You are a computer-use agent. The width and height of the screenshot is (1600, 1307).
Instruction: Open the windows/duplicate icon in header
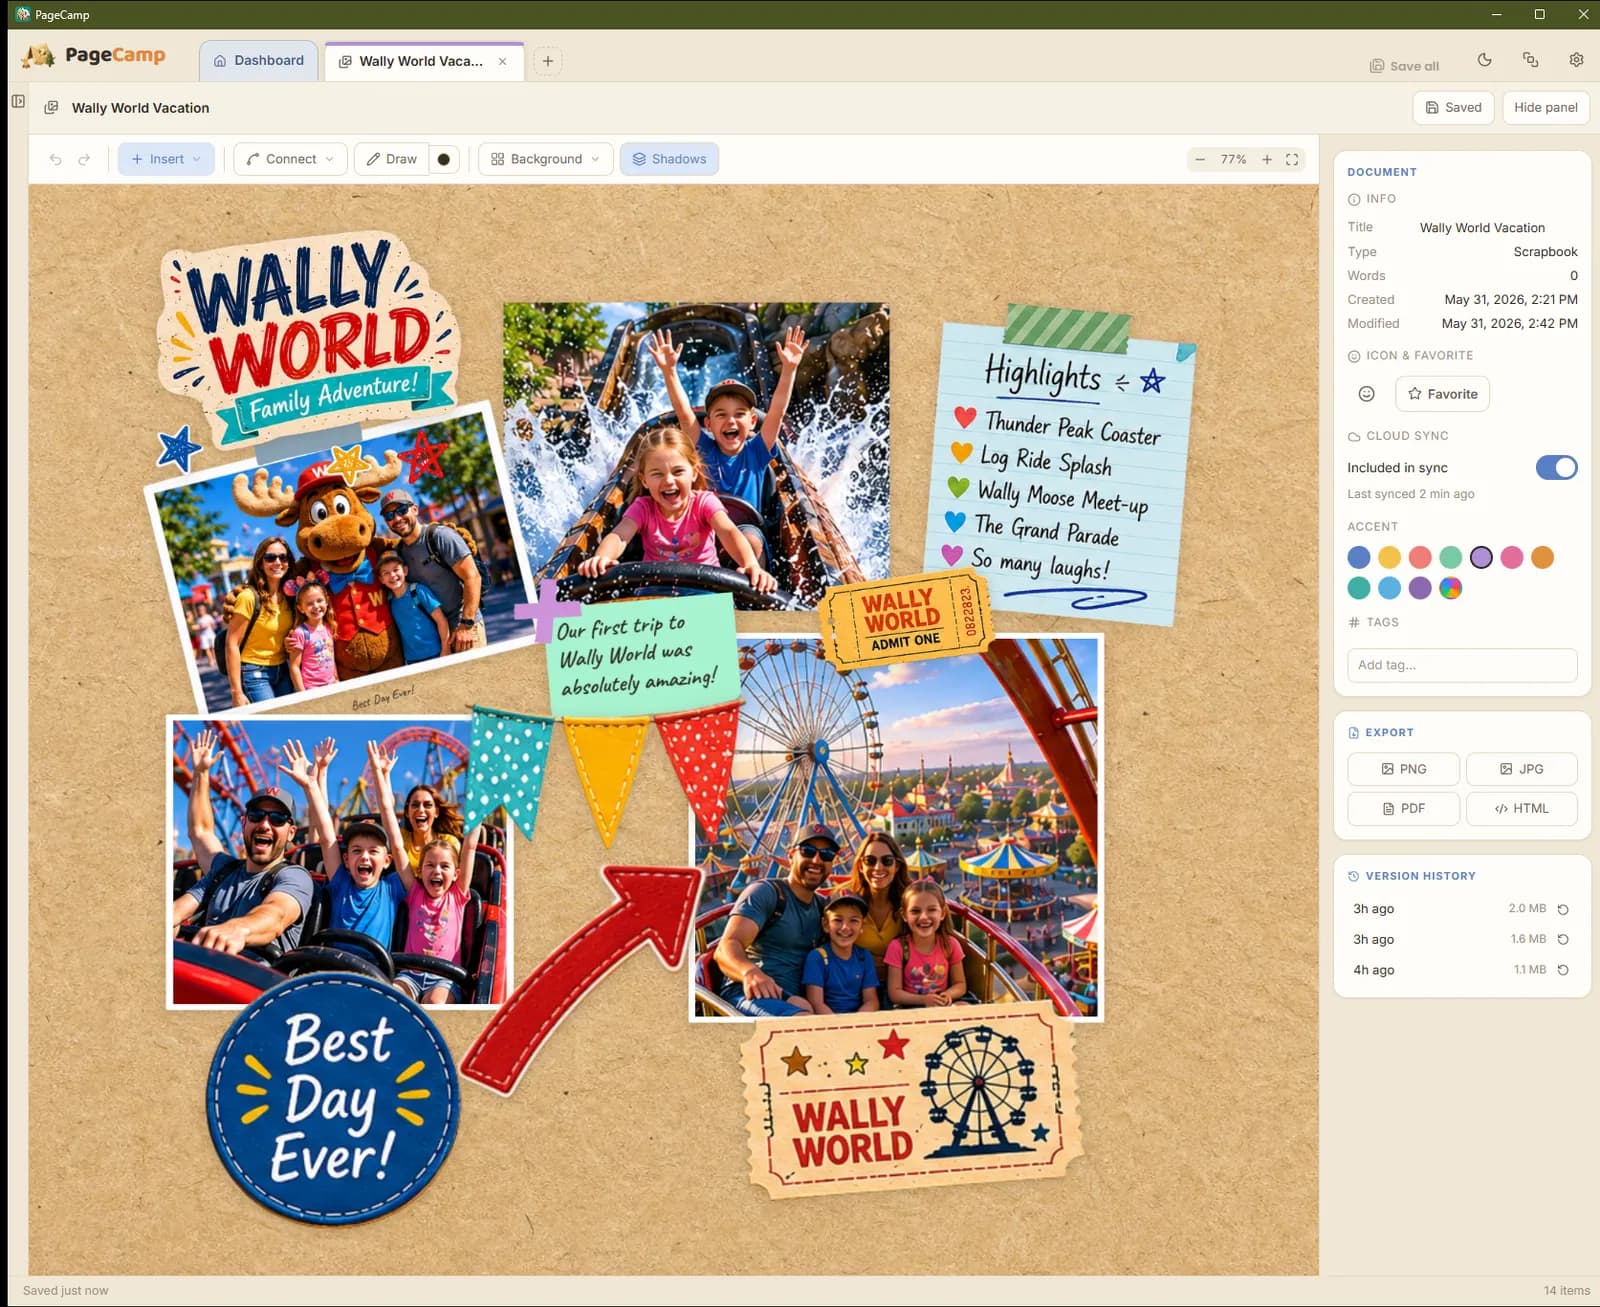(x=1531, y=60)
